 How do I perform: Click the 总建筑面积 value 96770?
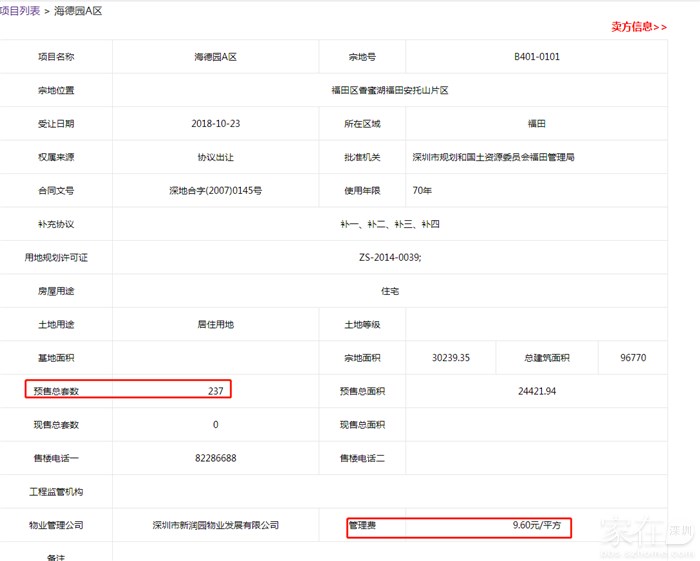point(631,357)
